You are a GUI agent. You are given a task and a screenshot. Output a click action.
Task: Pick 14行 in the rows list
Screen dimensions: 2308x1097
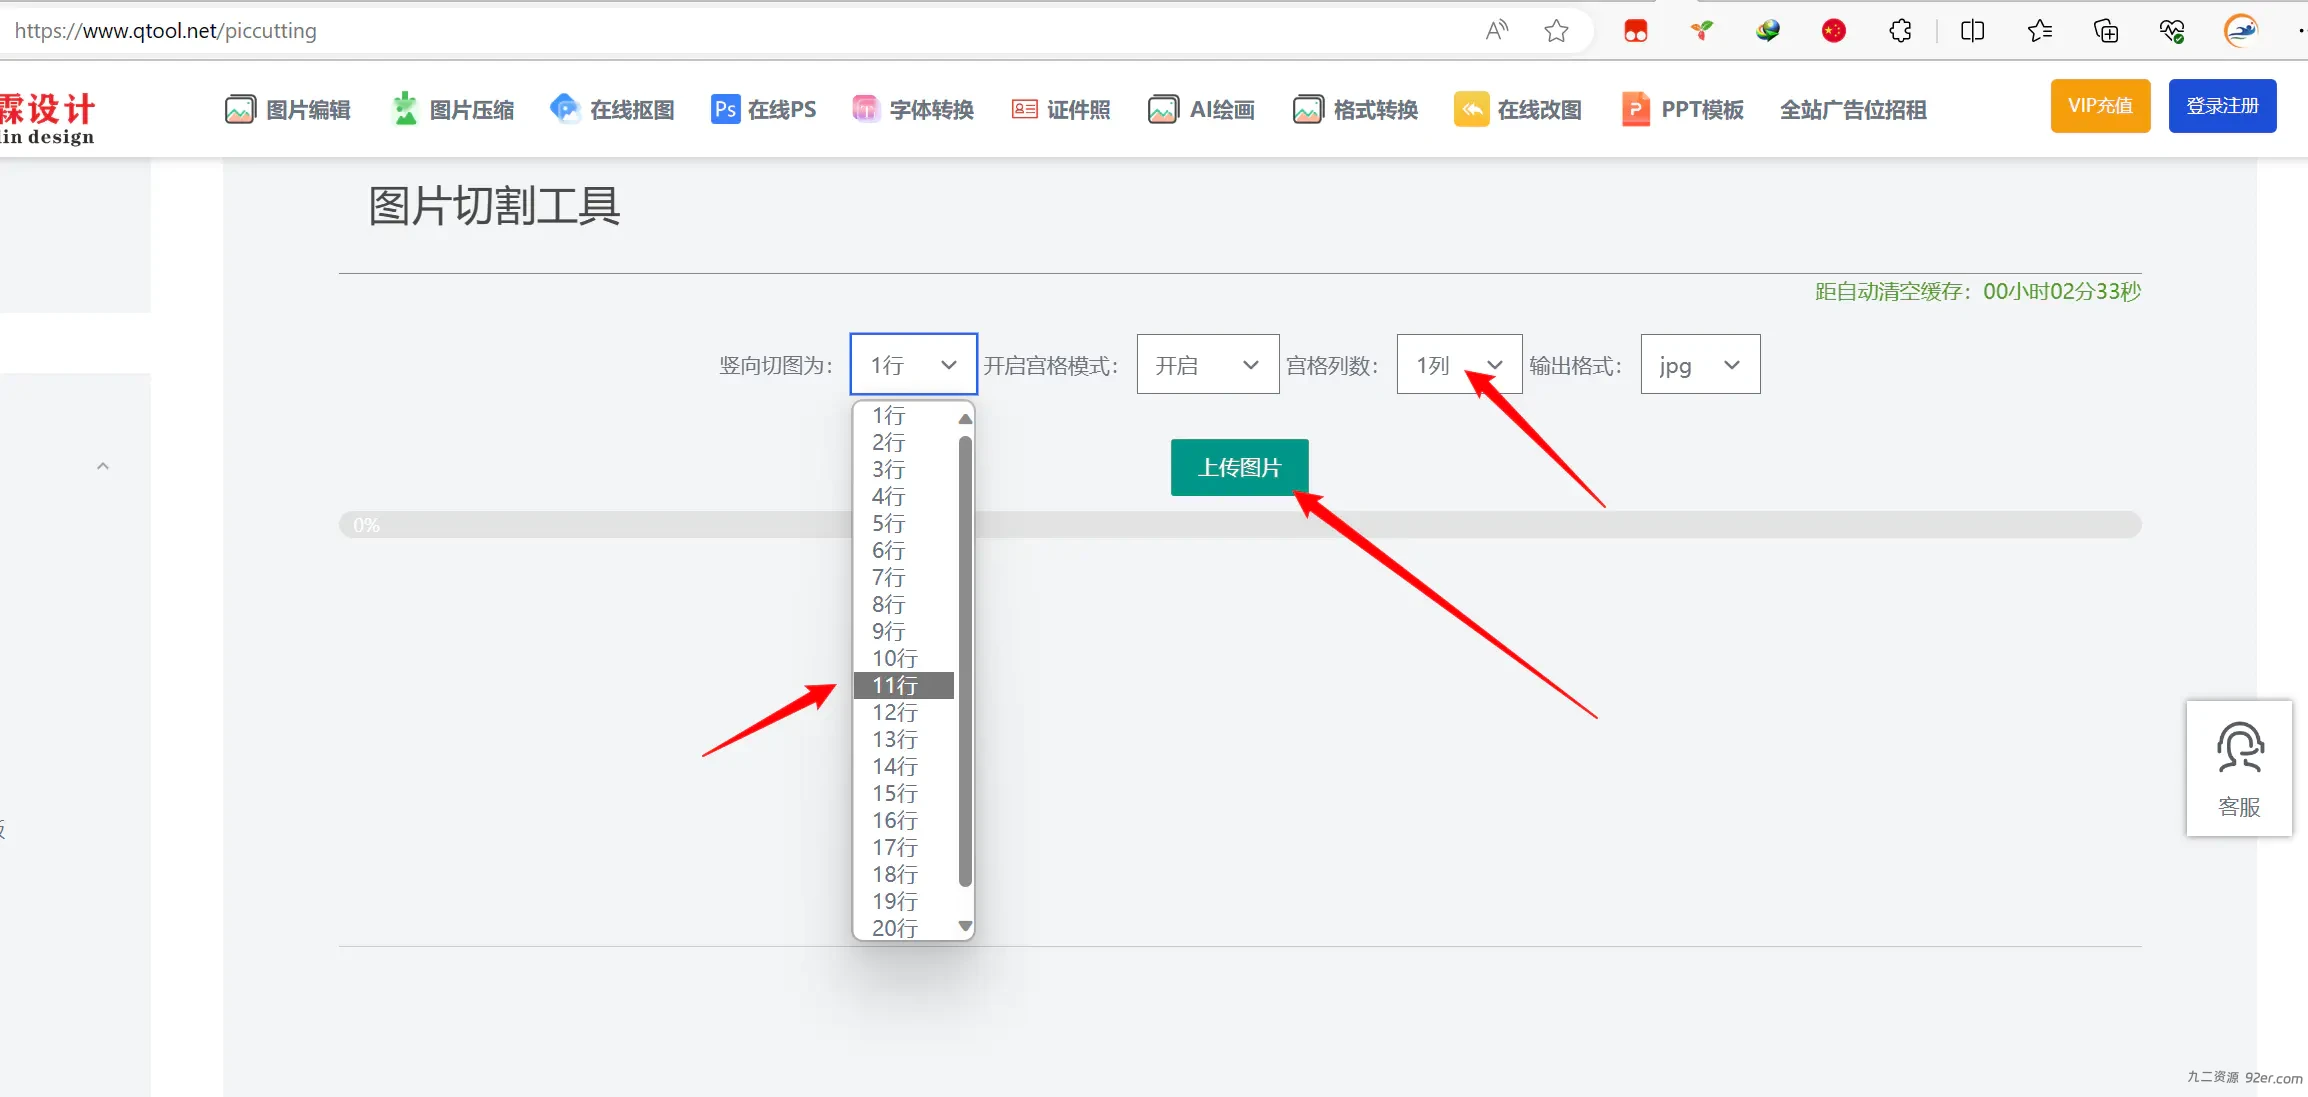[x=904, y=766]
